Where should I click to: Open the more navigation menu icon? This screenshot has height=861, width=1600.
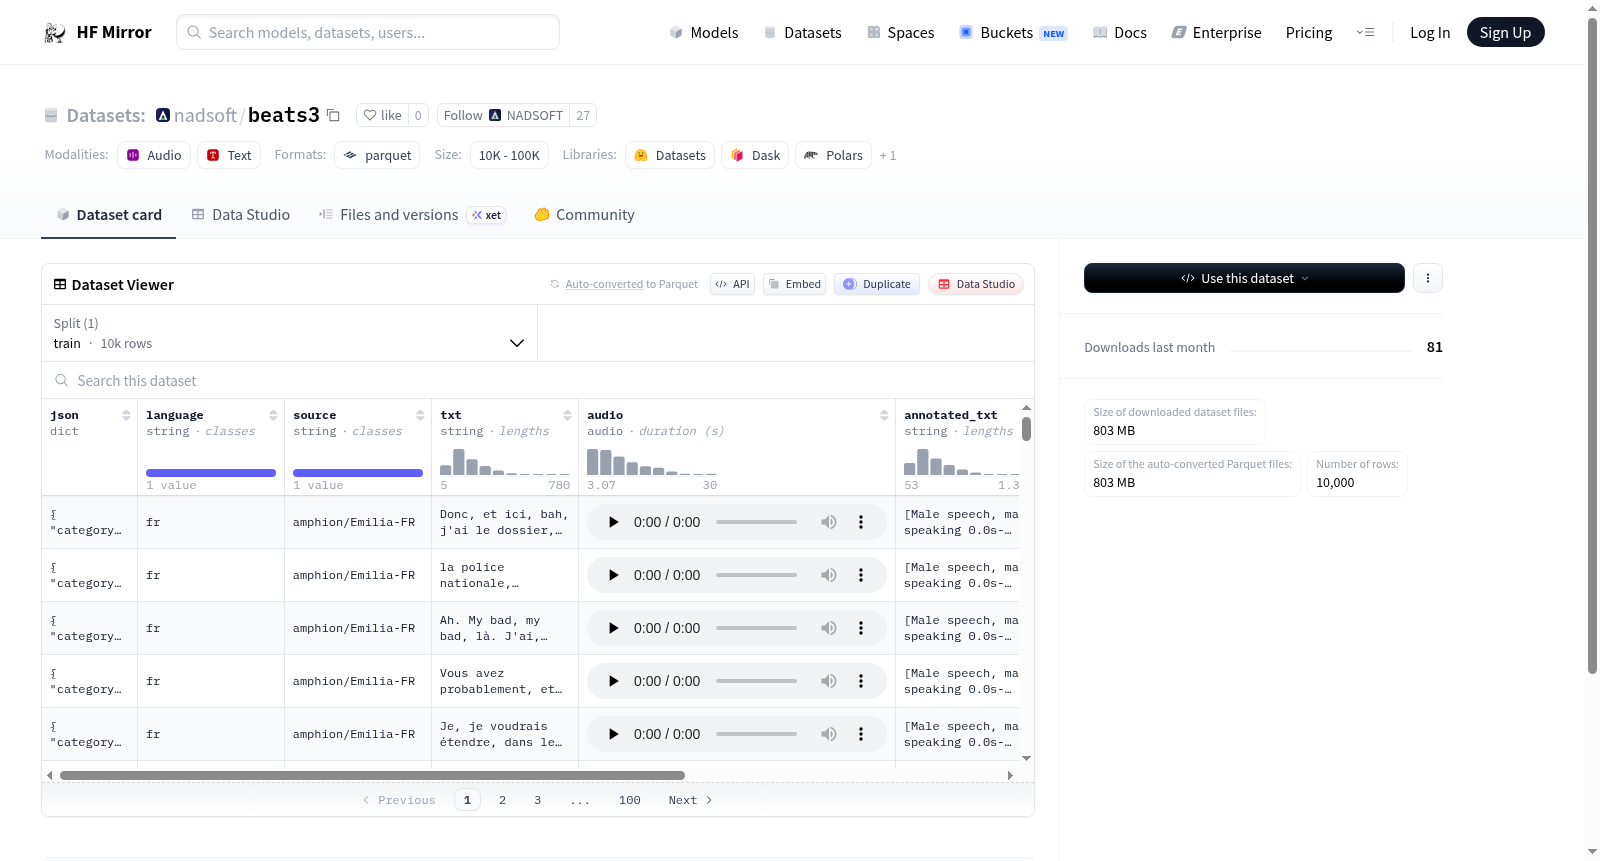click(1365, 32)
